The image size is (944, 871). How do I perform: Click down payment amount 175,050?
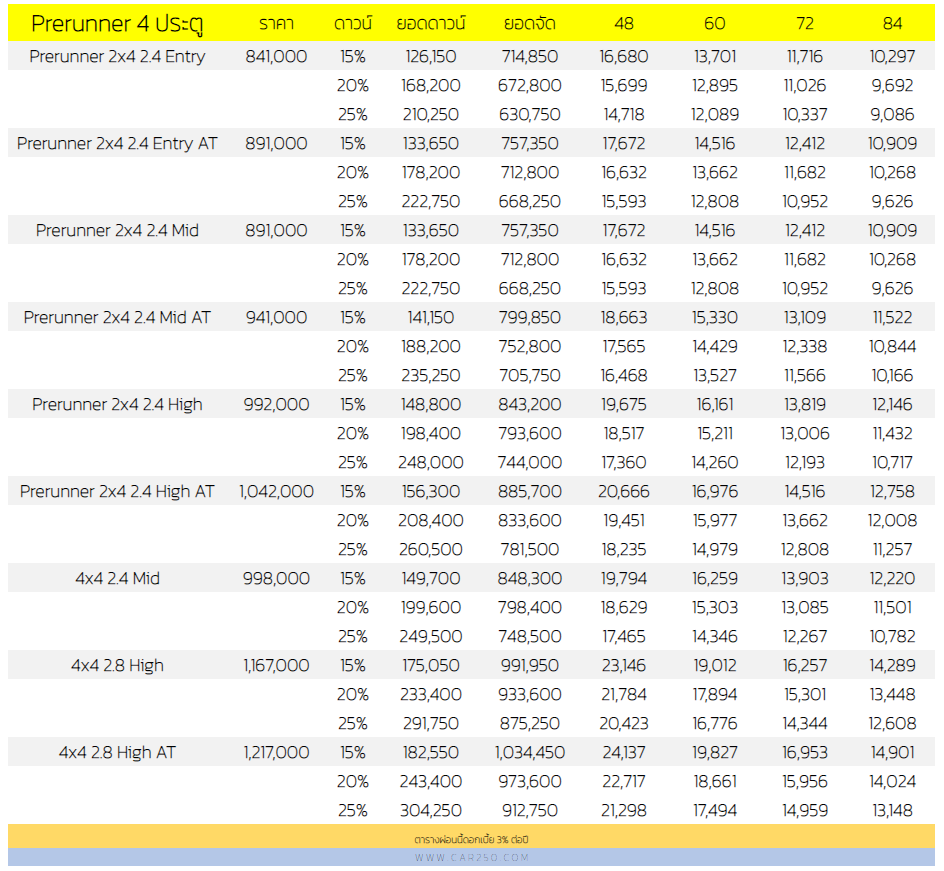(x=430, y=666)
